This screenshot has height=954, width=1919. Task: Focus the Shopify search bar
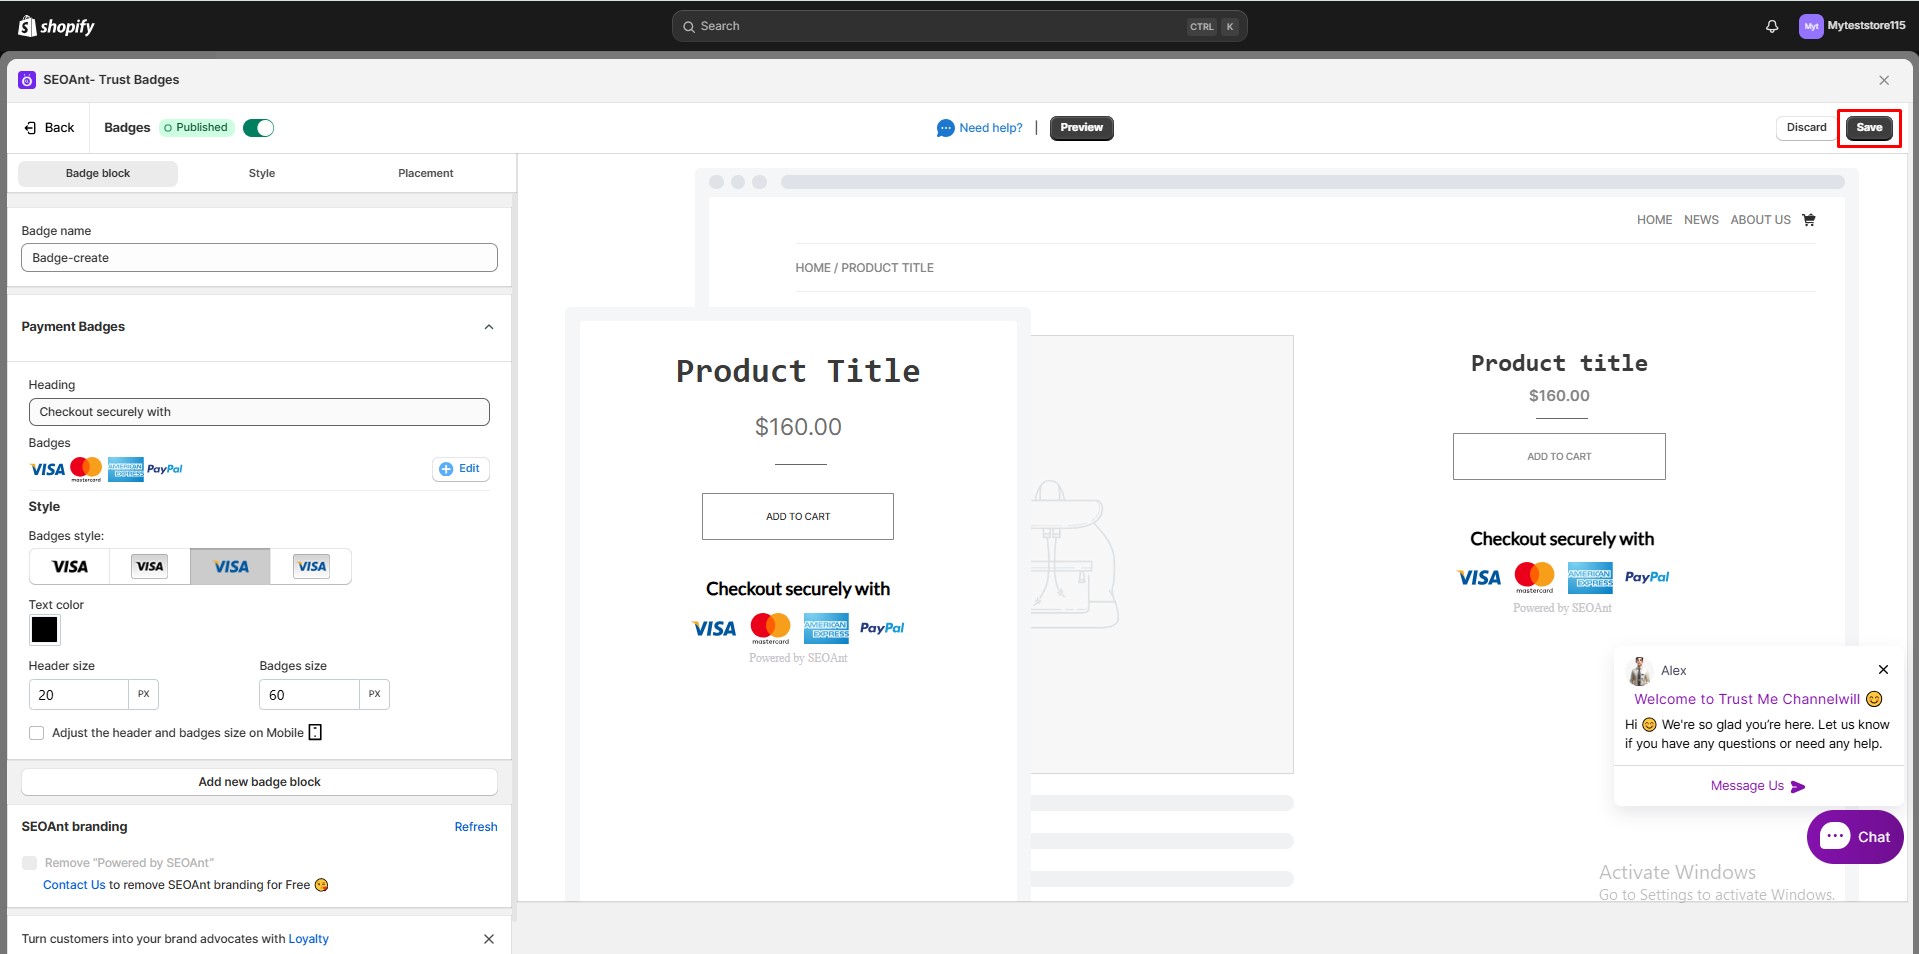959,27
